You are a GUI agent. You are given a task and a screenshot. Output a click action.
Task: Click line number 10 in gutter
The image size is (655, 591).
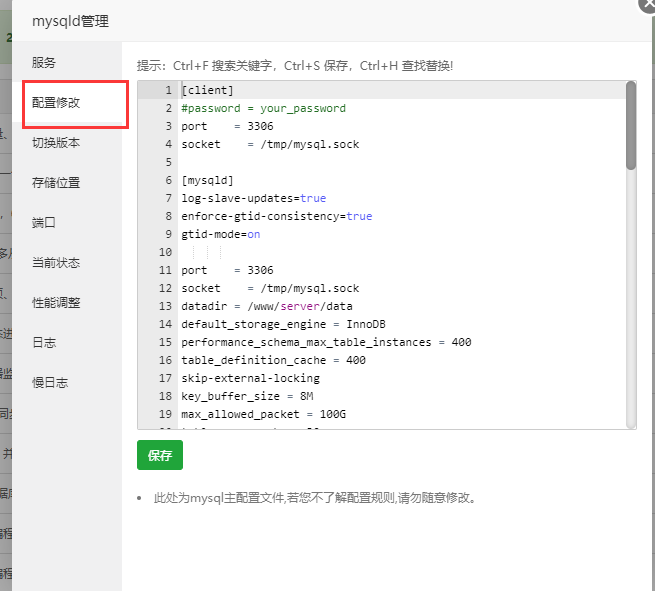(165, 252)
